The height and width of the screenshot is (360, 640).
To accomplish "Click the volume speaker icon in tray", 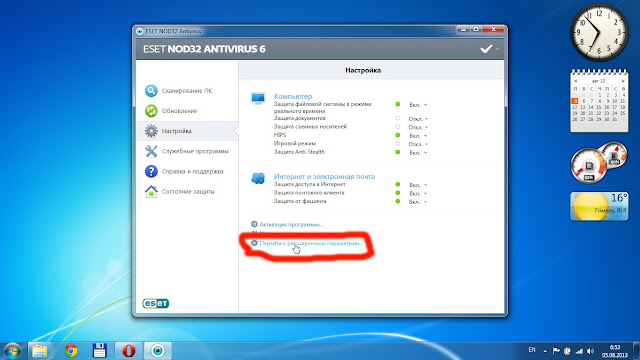I will point(591,351).
